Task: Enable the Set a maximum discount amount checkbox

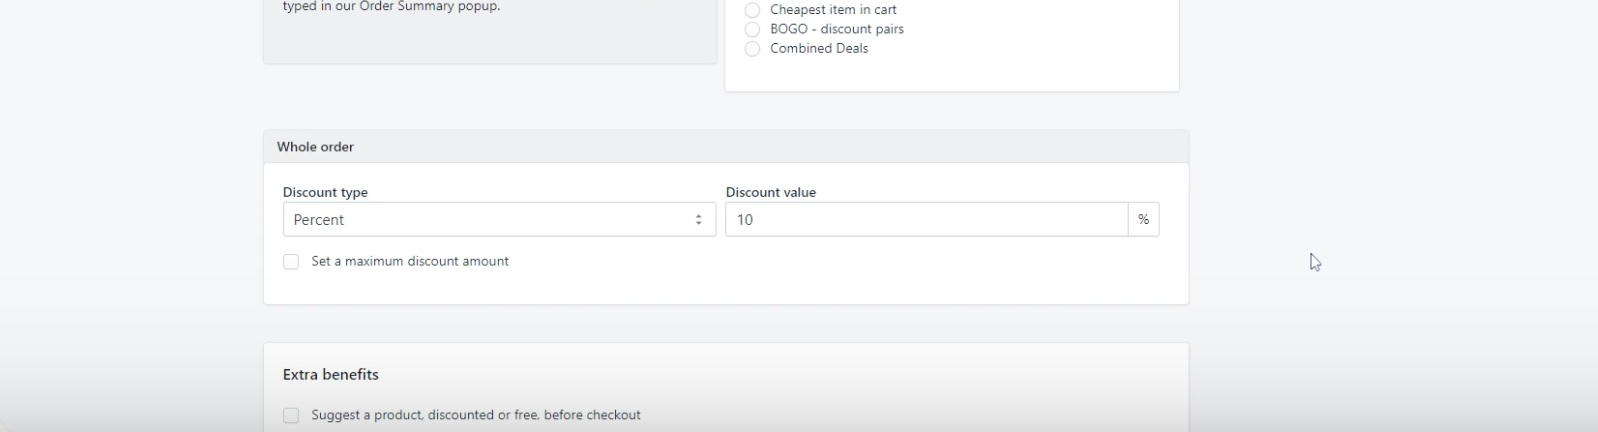Action: point(291,262)
